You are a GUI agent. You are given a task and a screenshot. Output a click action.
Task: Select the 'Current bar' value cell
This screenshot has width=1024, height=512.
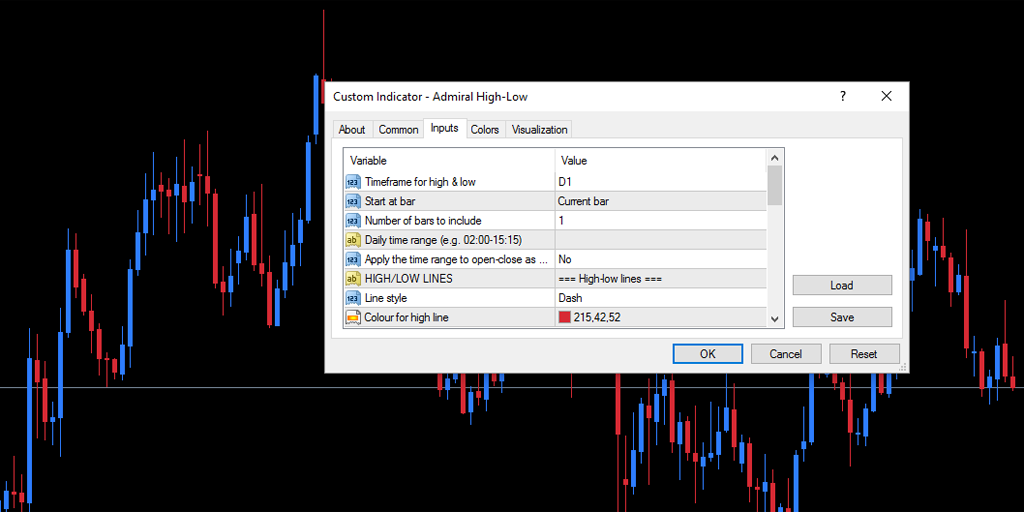pos(661,201)
